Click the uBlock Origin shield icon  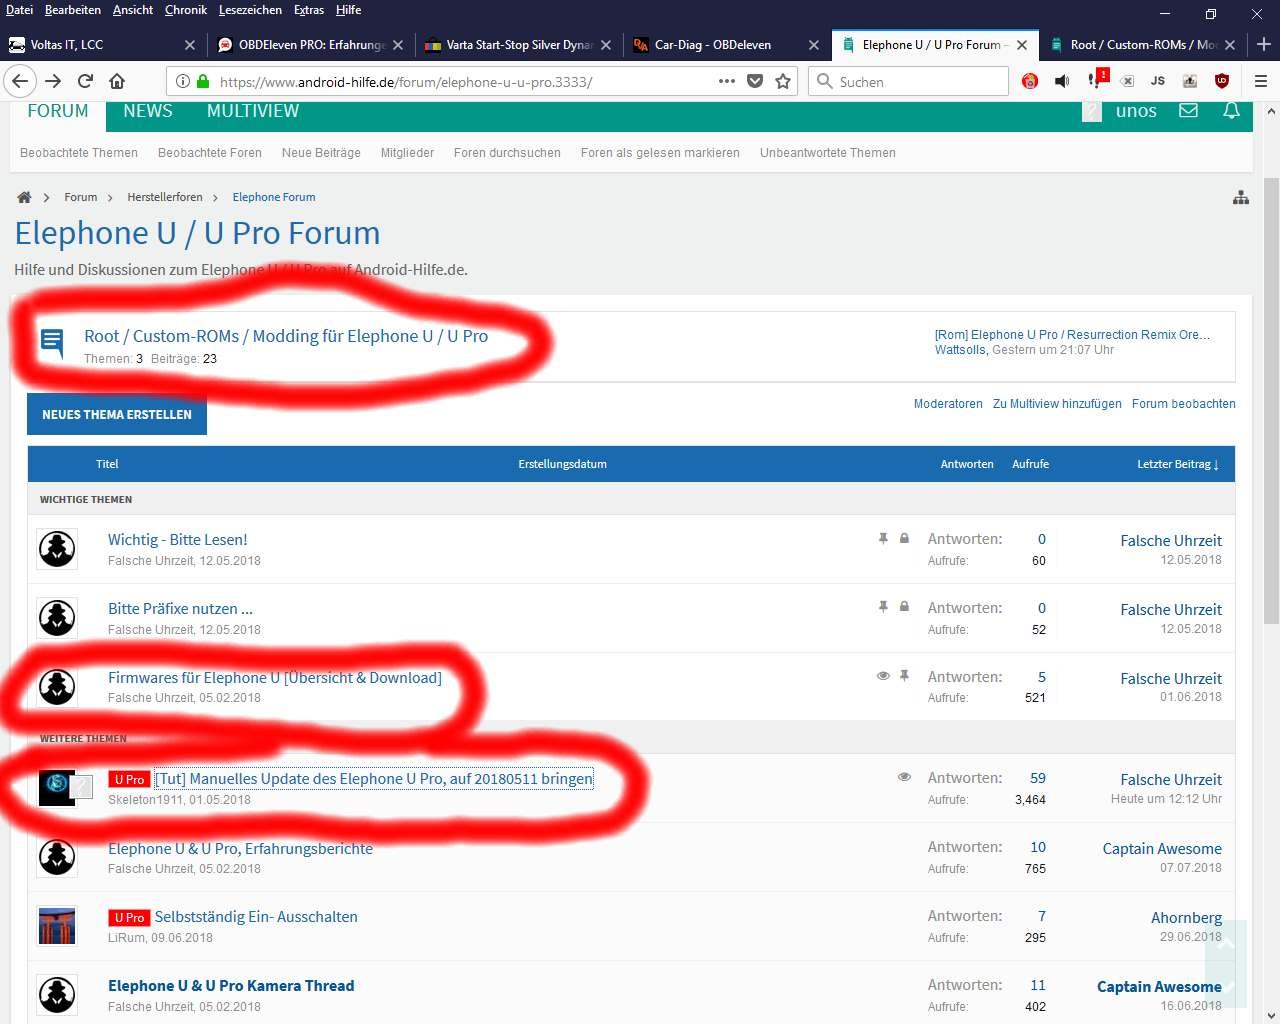coord(1222,81)
